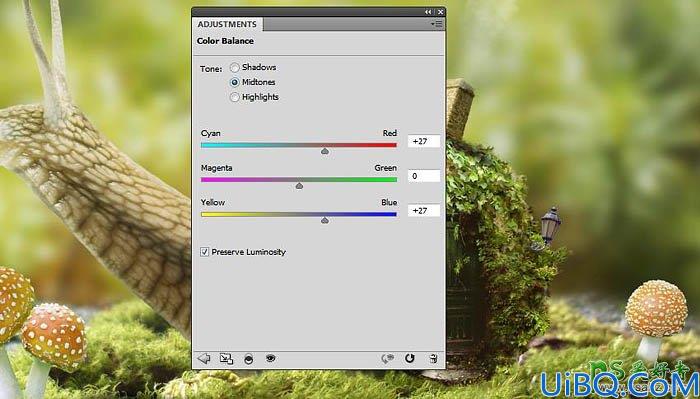Click the return to adjustment list arrow
This screenshot has width=700, height=399.
[204, 358]
